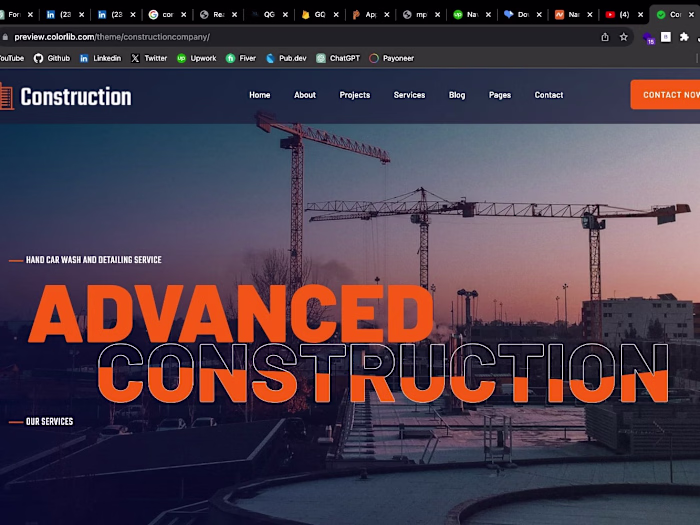Close the App tab

[387, 15]
